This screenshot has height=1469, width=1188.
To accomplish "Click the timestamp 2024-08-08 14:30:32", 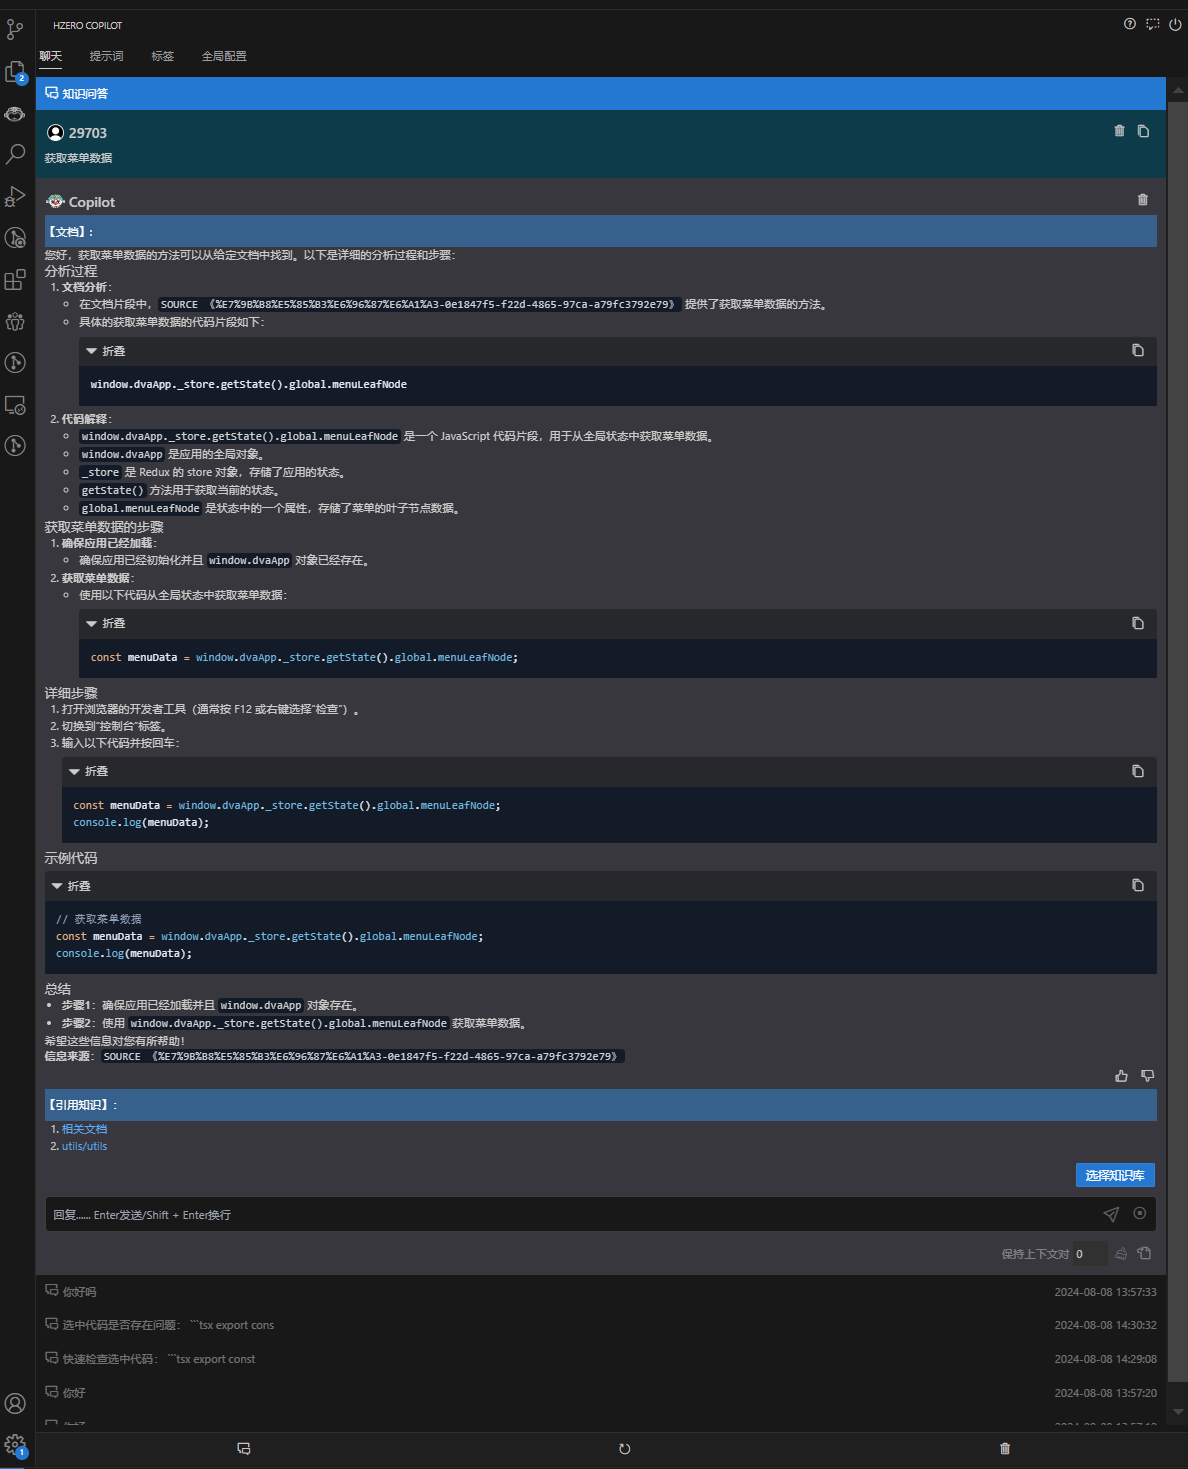I will (x=1105, y=1325).
